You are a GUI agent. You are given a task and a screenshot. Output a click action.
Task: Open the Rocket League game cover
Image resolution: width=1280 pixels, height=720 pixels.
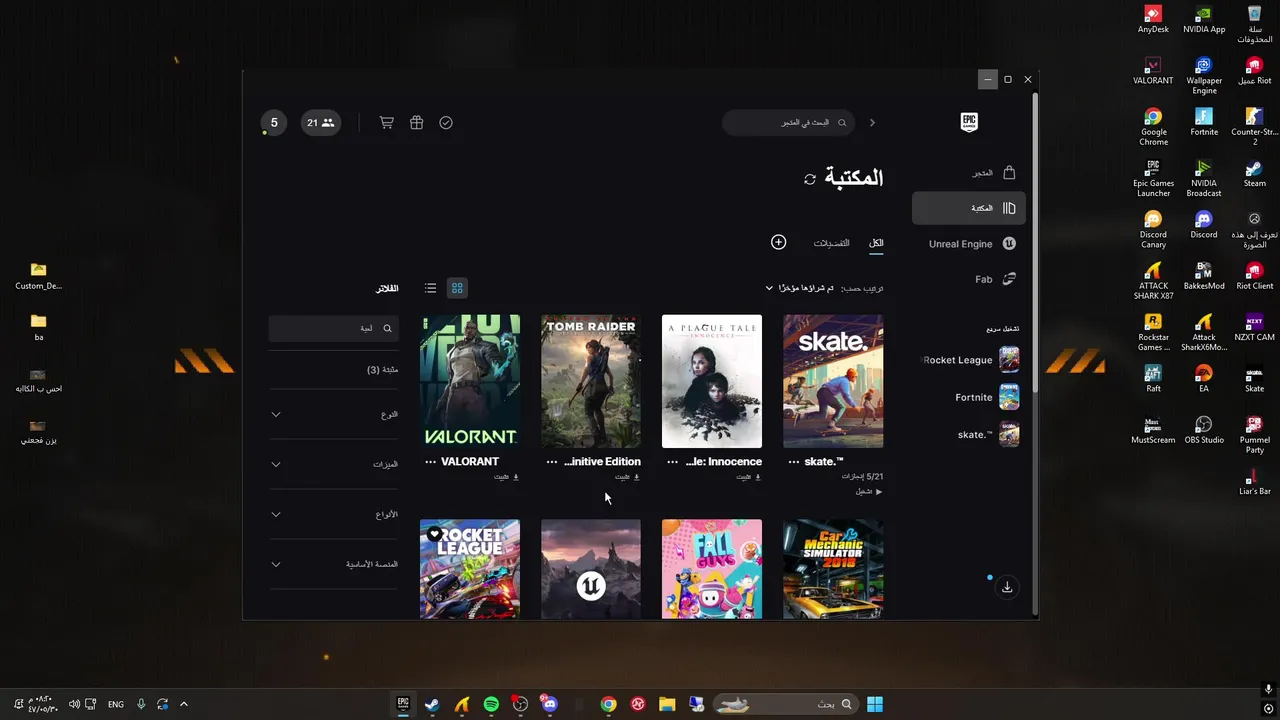[470, 568]
